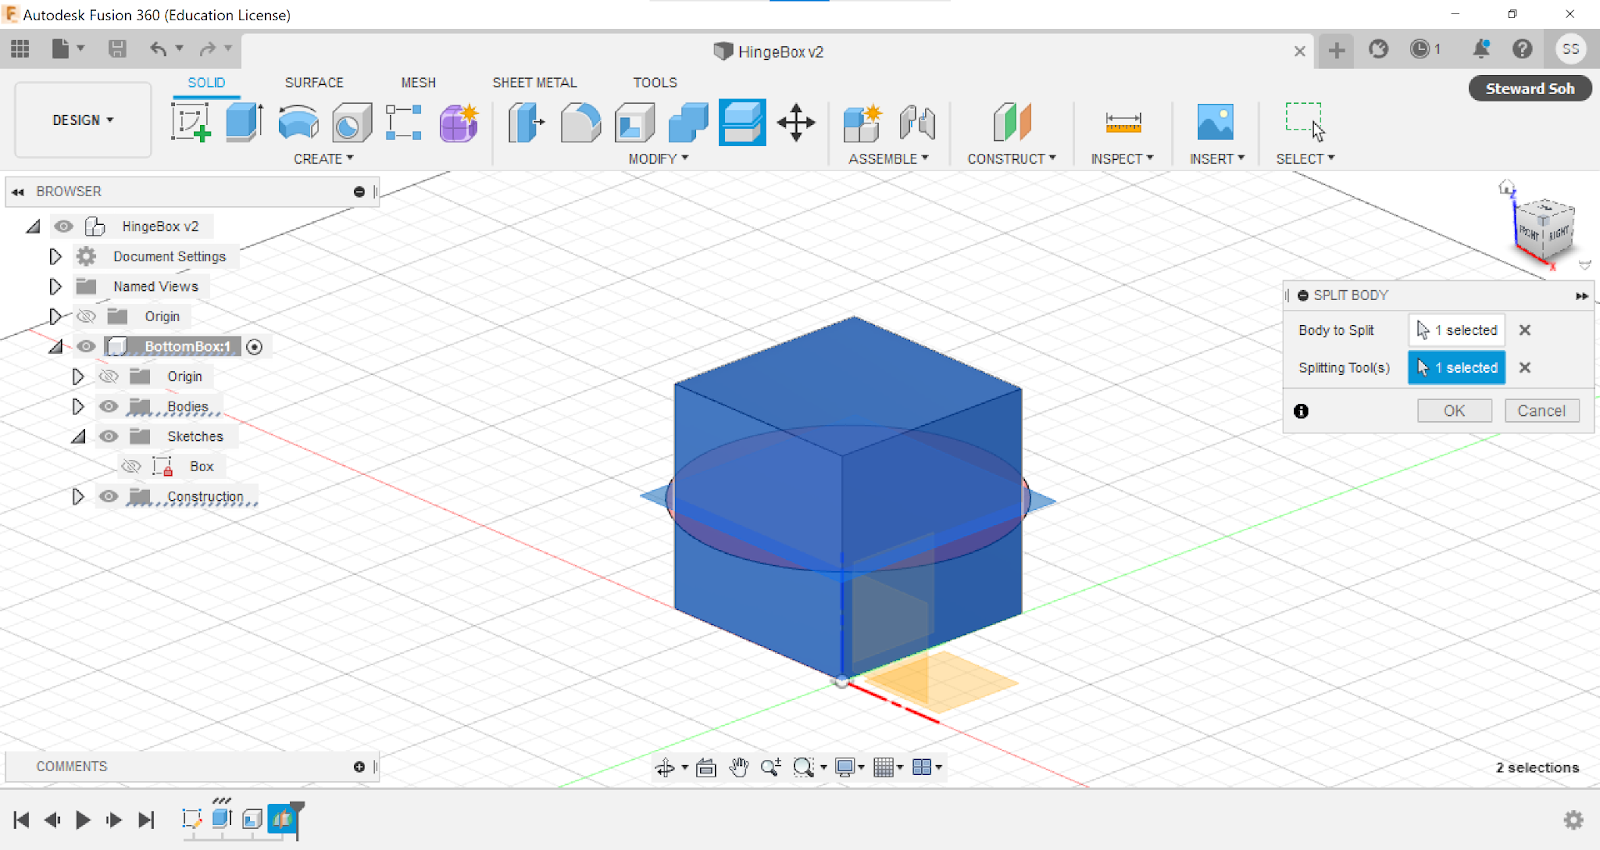Switch to the MESH tab

coord(418,83)
